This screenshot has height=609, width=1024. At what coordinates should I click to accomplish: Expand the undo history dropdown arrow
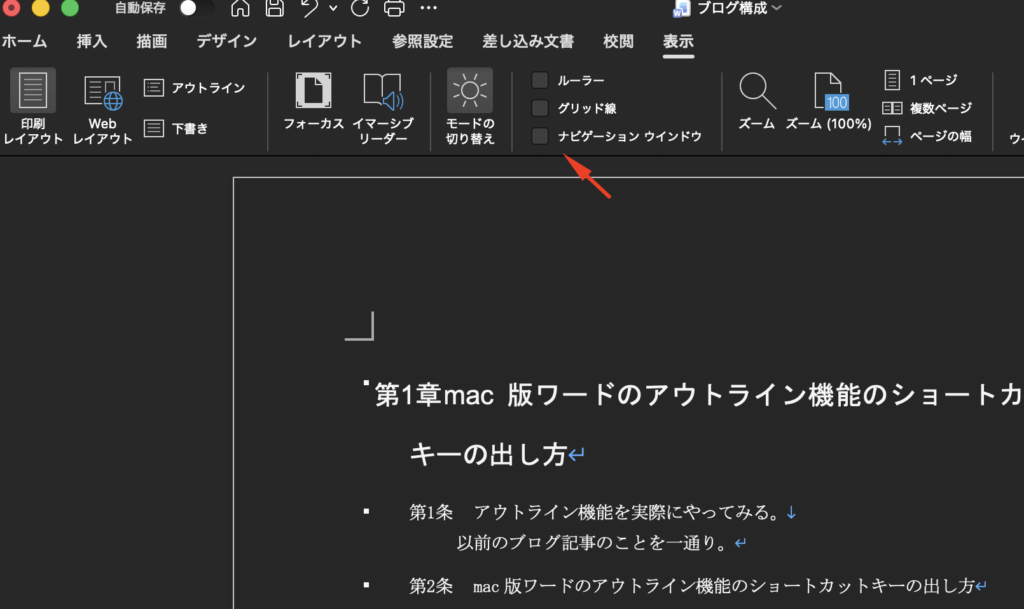pyautogui.click(x=332, y=9)
